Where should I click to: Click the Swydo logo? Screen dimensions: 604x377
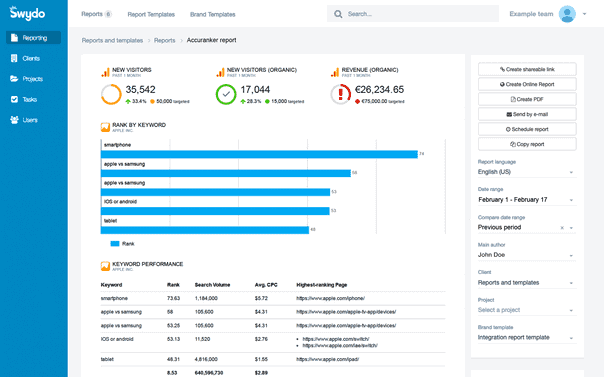(27, 13)
